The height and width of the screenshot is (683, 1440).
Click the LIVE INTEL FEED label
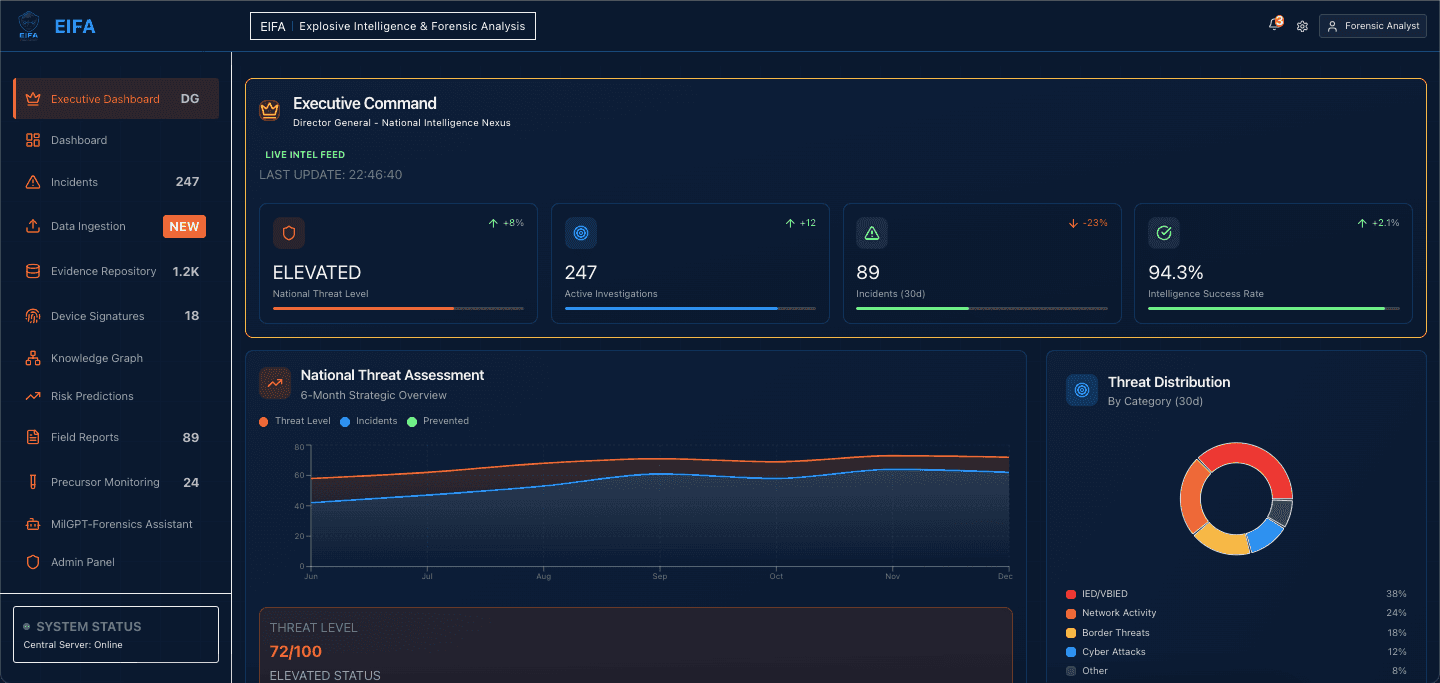click(x=305, y=155)
